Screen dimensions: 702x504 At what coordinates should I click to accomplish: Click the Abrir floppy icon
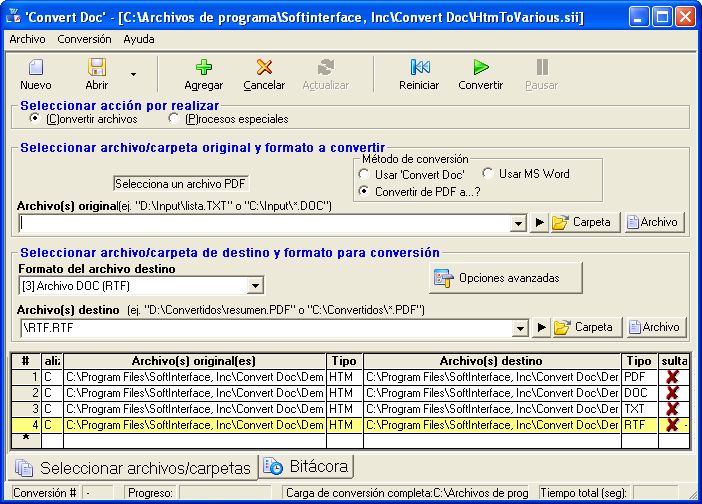click(x=97, y=67)
